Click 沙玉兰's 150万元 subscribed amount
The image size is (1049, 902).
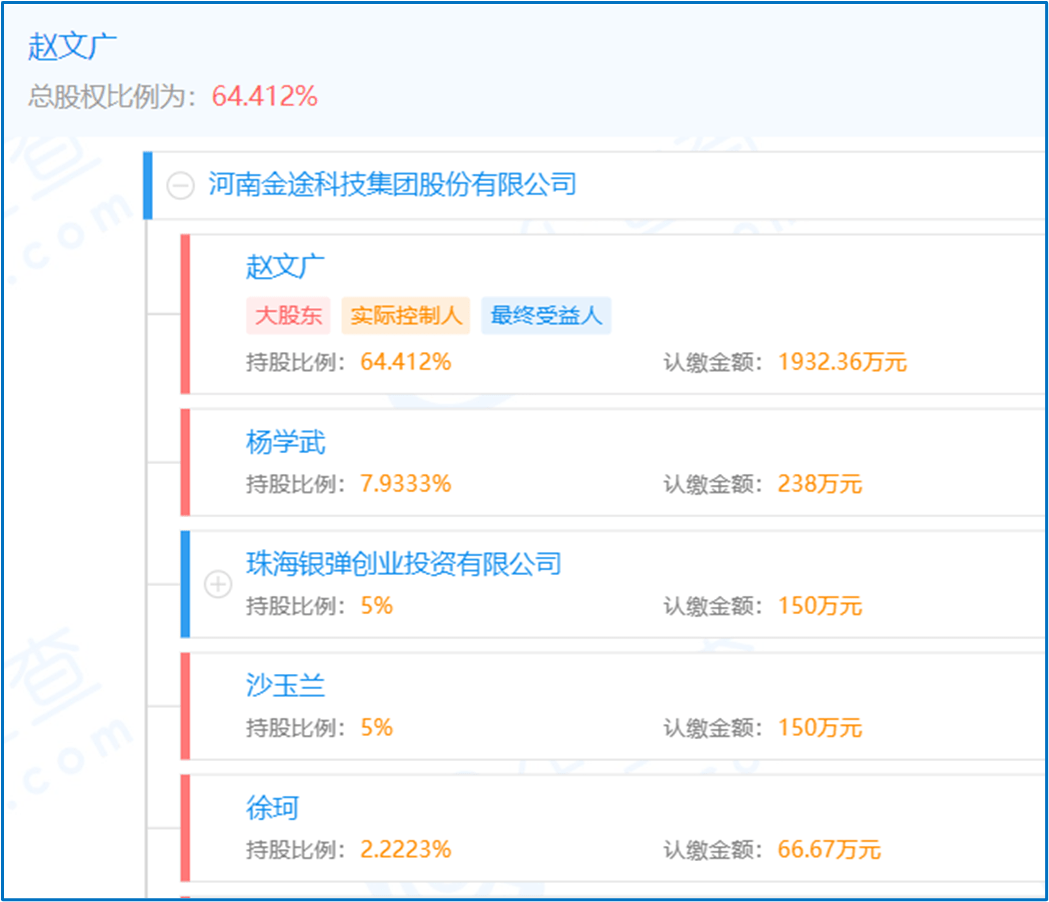(819, 728)
